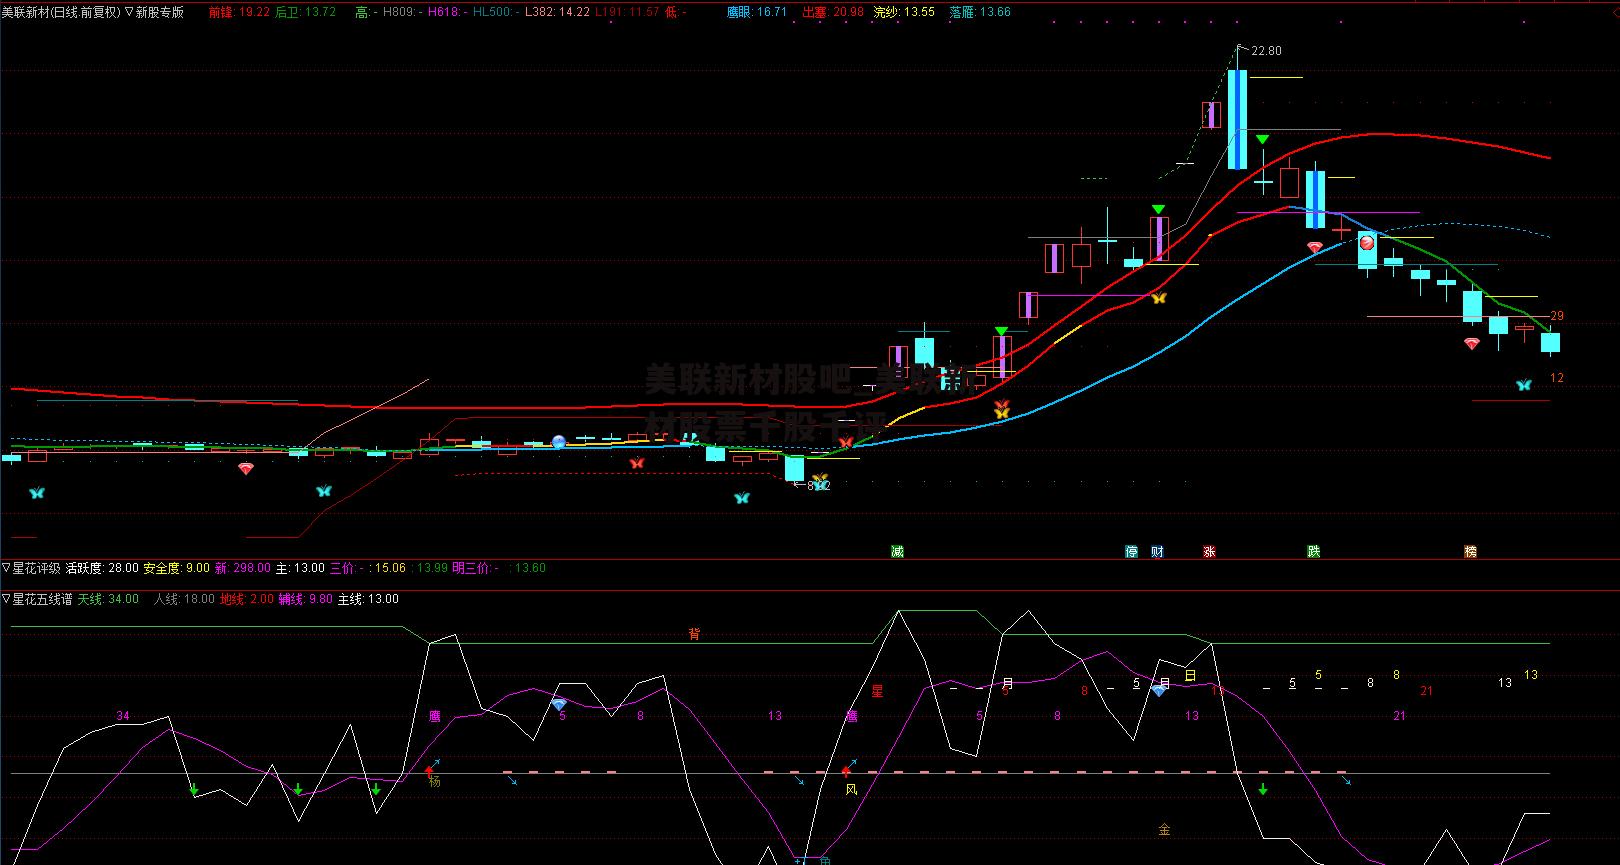Select the 8.12 low price label

(819, 486)
